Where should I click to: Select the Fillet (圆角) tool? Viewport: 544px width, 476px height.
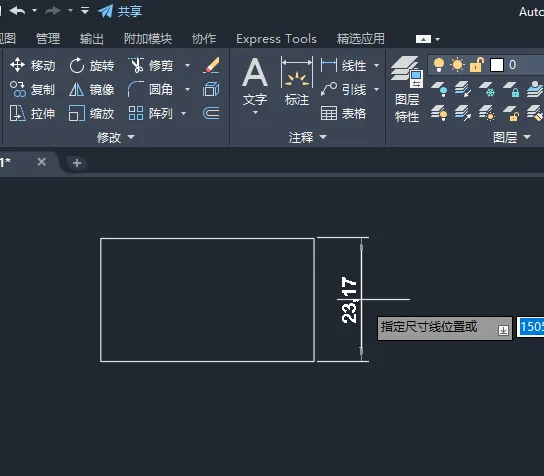(151, 90)
